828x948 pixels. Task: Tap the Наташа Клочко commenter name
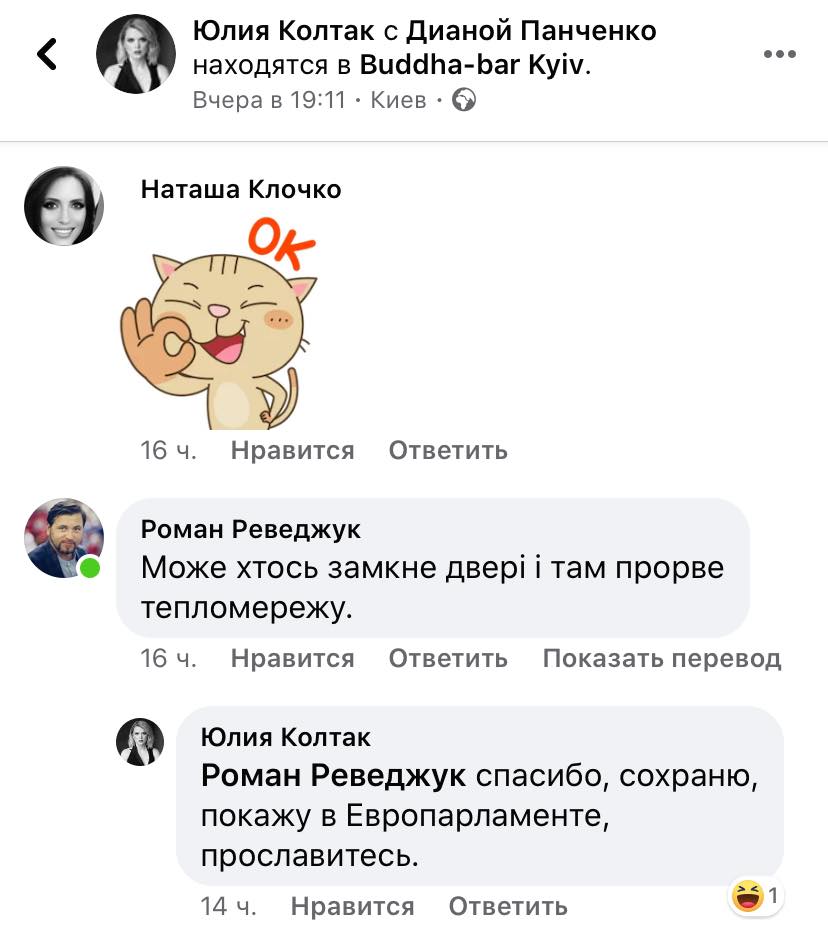point(241,189)
